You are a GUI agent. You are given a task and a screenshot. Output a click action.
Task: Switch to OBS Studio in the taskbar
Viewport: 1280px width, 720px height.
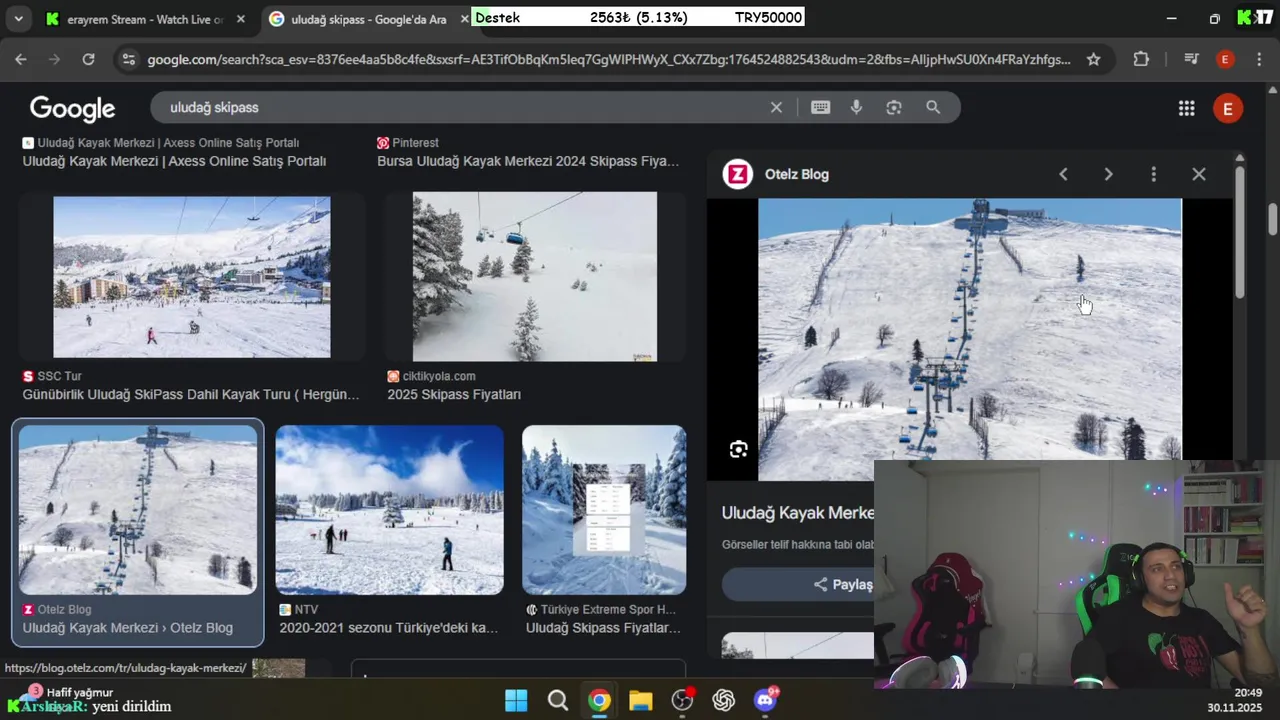click(683, 700)
